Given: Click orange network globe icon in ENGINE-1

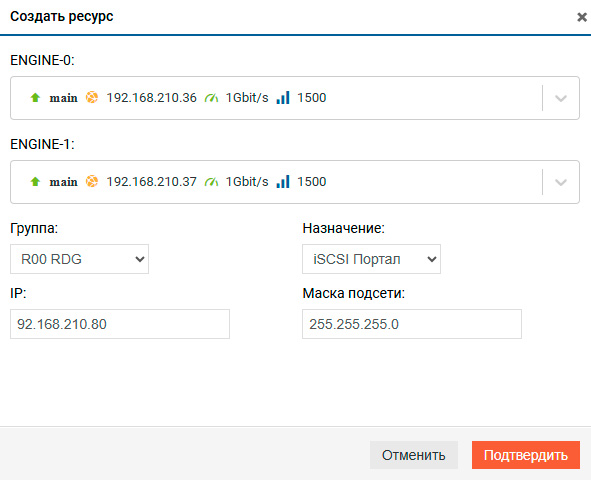Looking at the screenshot, I should click(92, 182).
